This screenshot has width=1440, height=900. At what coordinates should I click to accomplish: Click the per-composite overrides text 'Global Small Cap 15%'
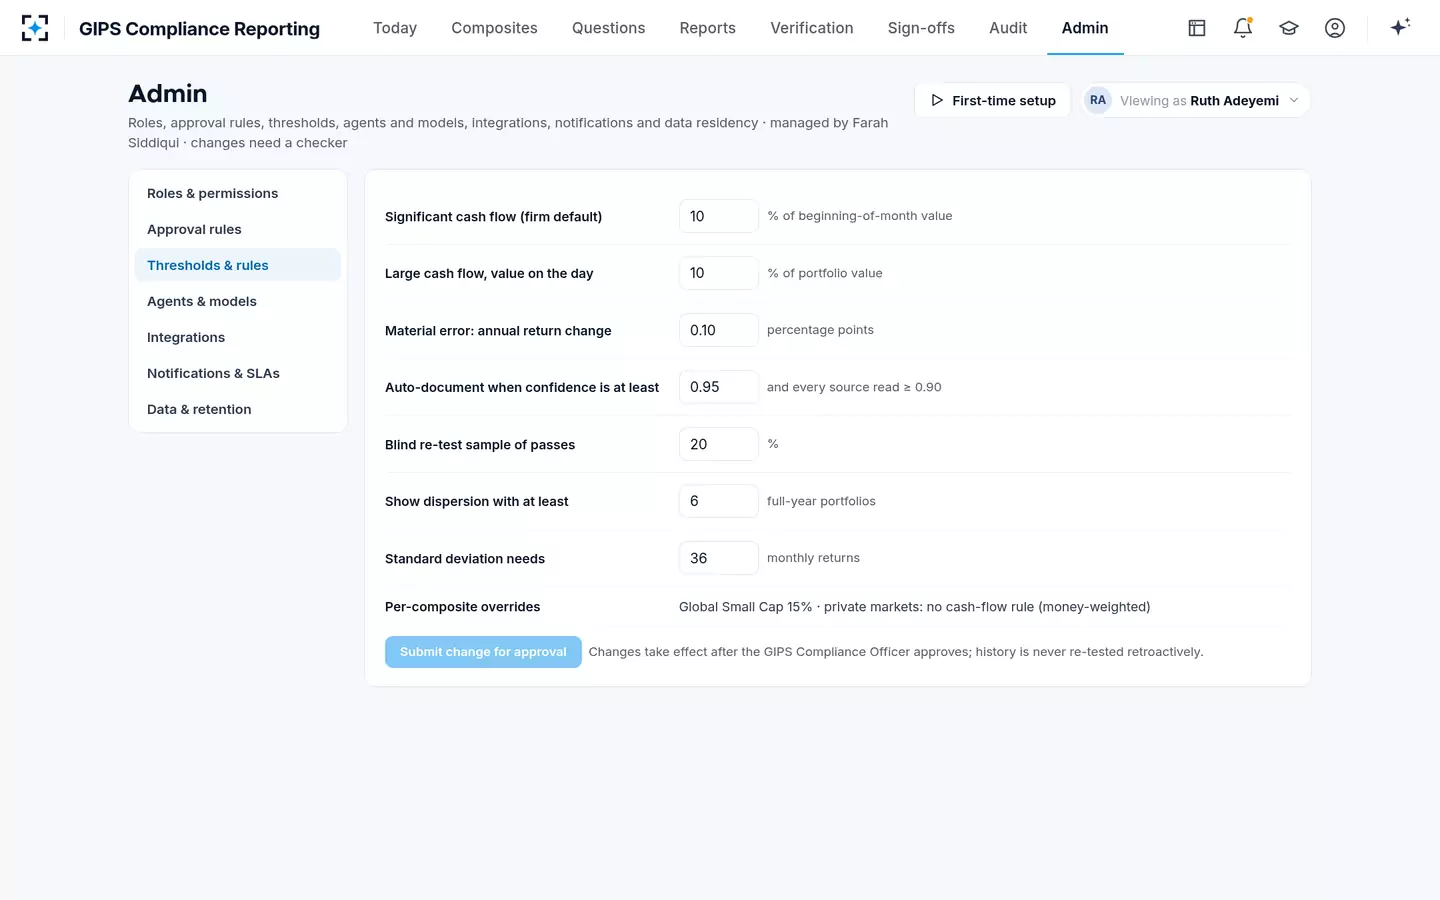(x=745, y=607)
